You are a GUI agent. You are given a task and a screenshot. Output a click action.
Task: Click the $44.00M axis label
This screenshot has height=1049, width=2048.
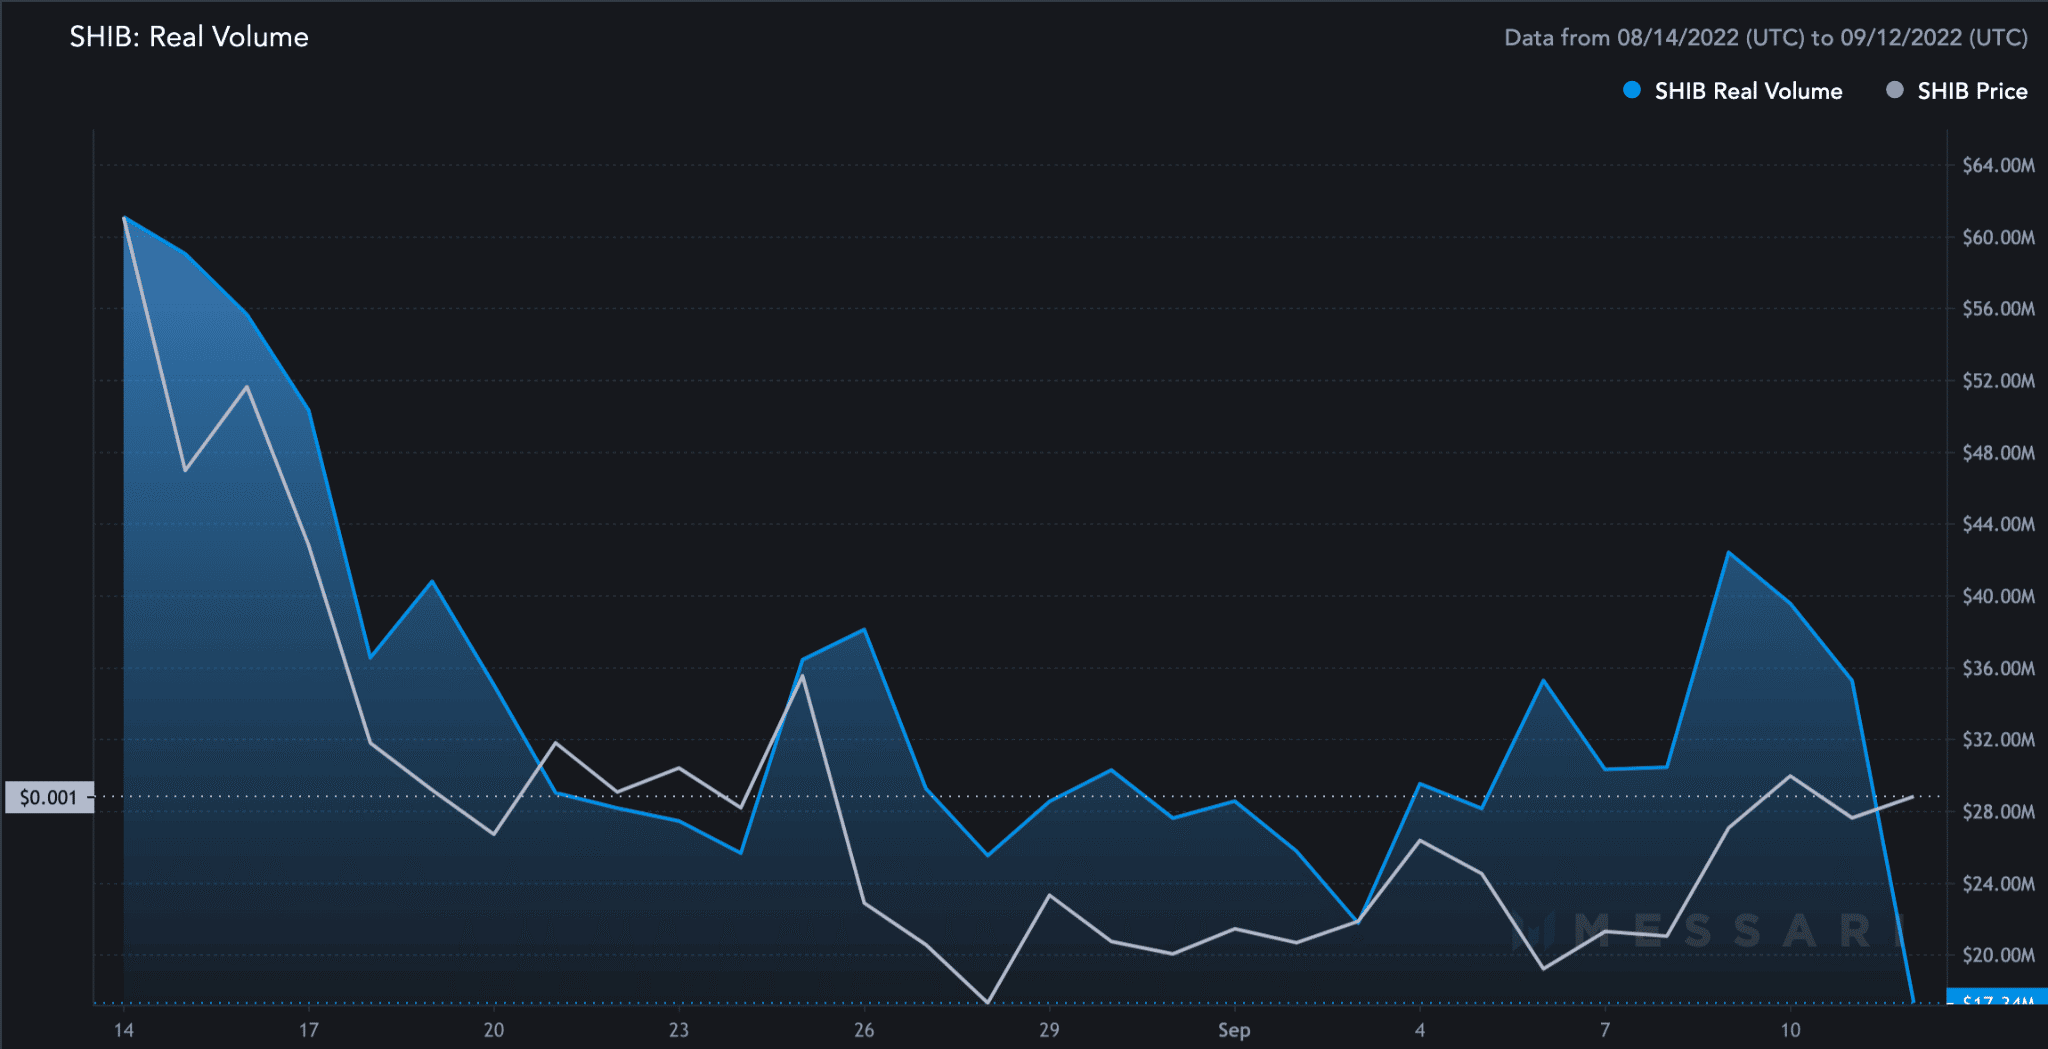1998,524
